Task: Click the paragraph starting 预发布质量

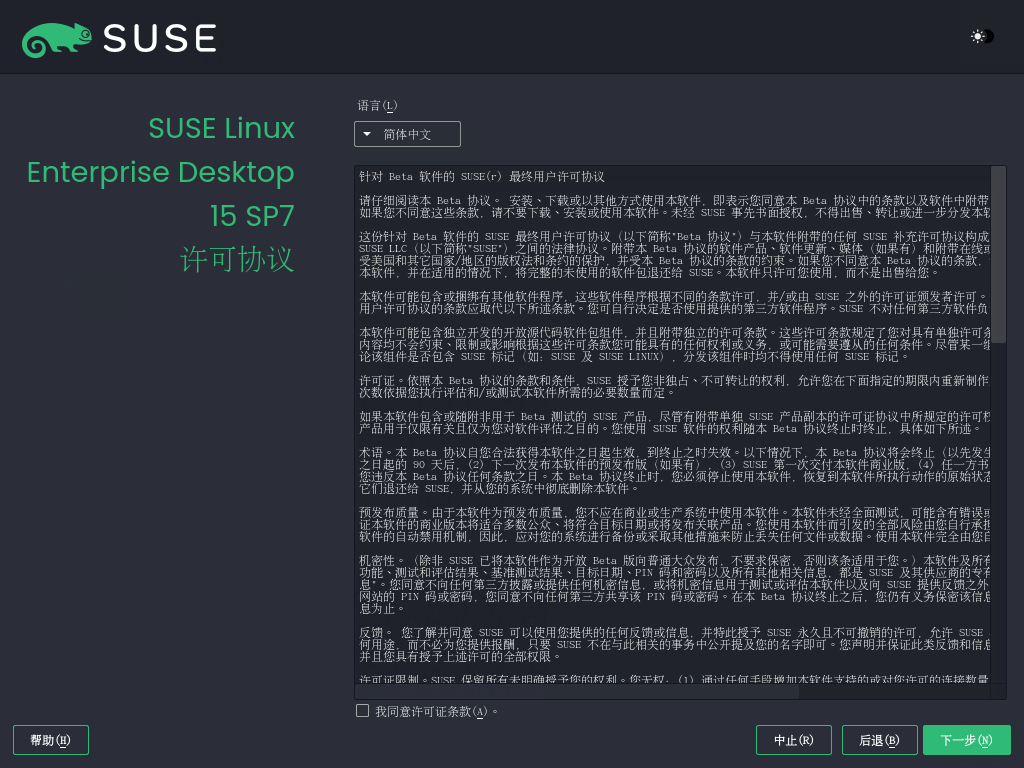Action: pyautogui.click(x=675, y=524)
